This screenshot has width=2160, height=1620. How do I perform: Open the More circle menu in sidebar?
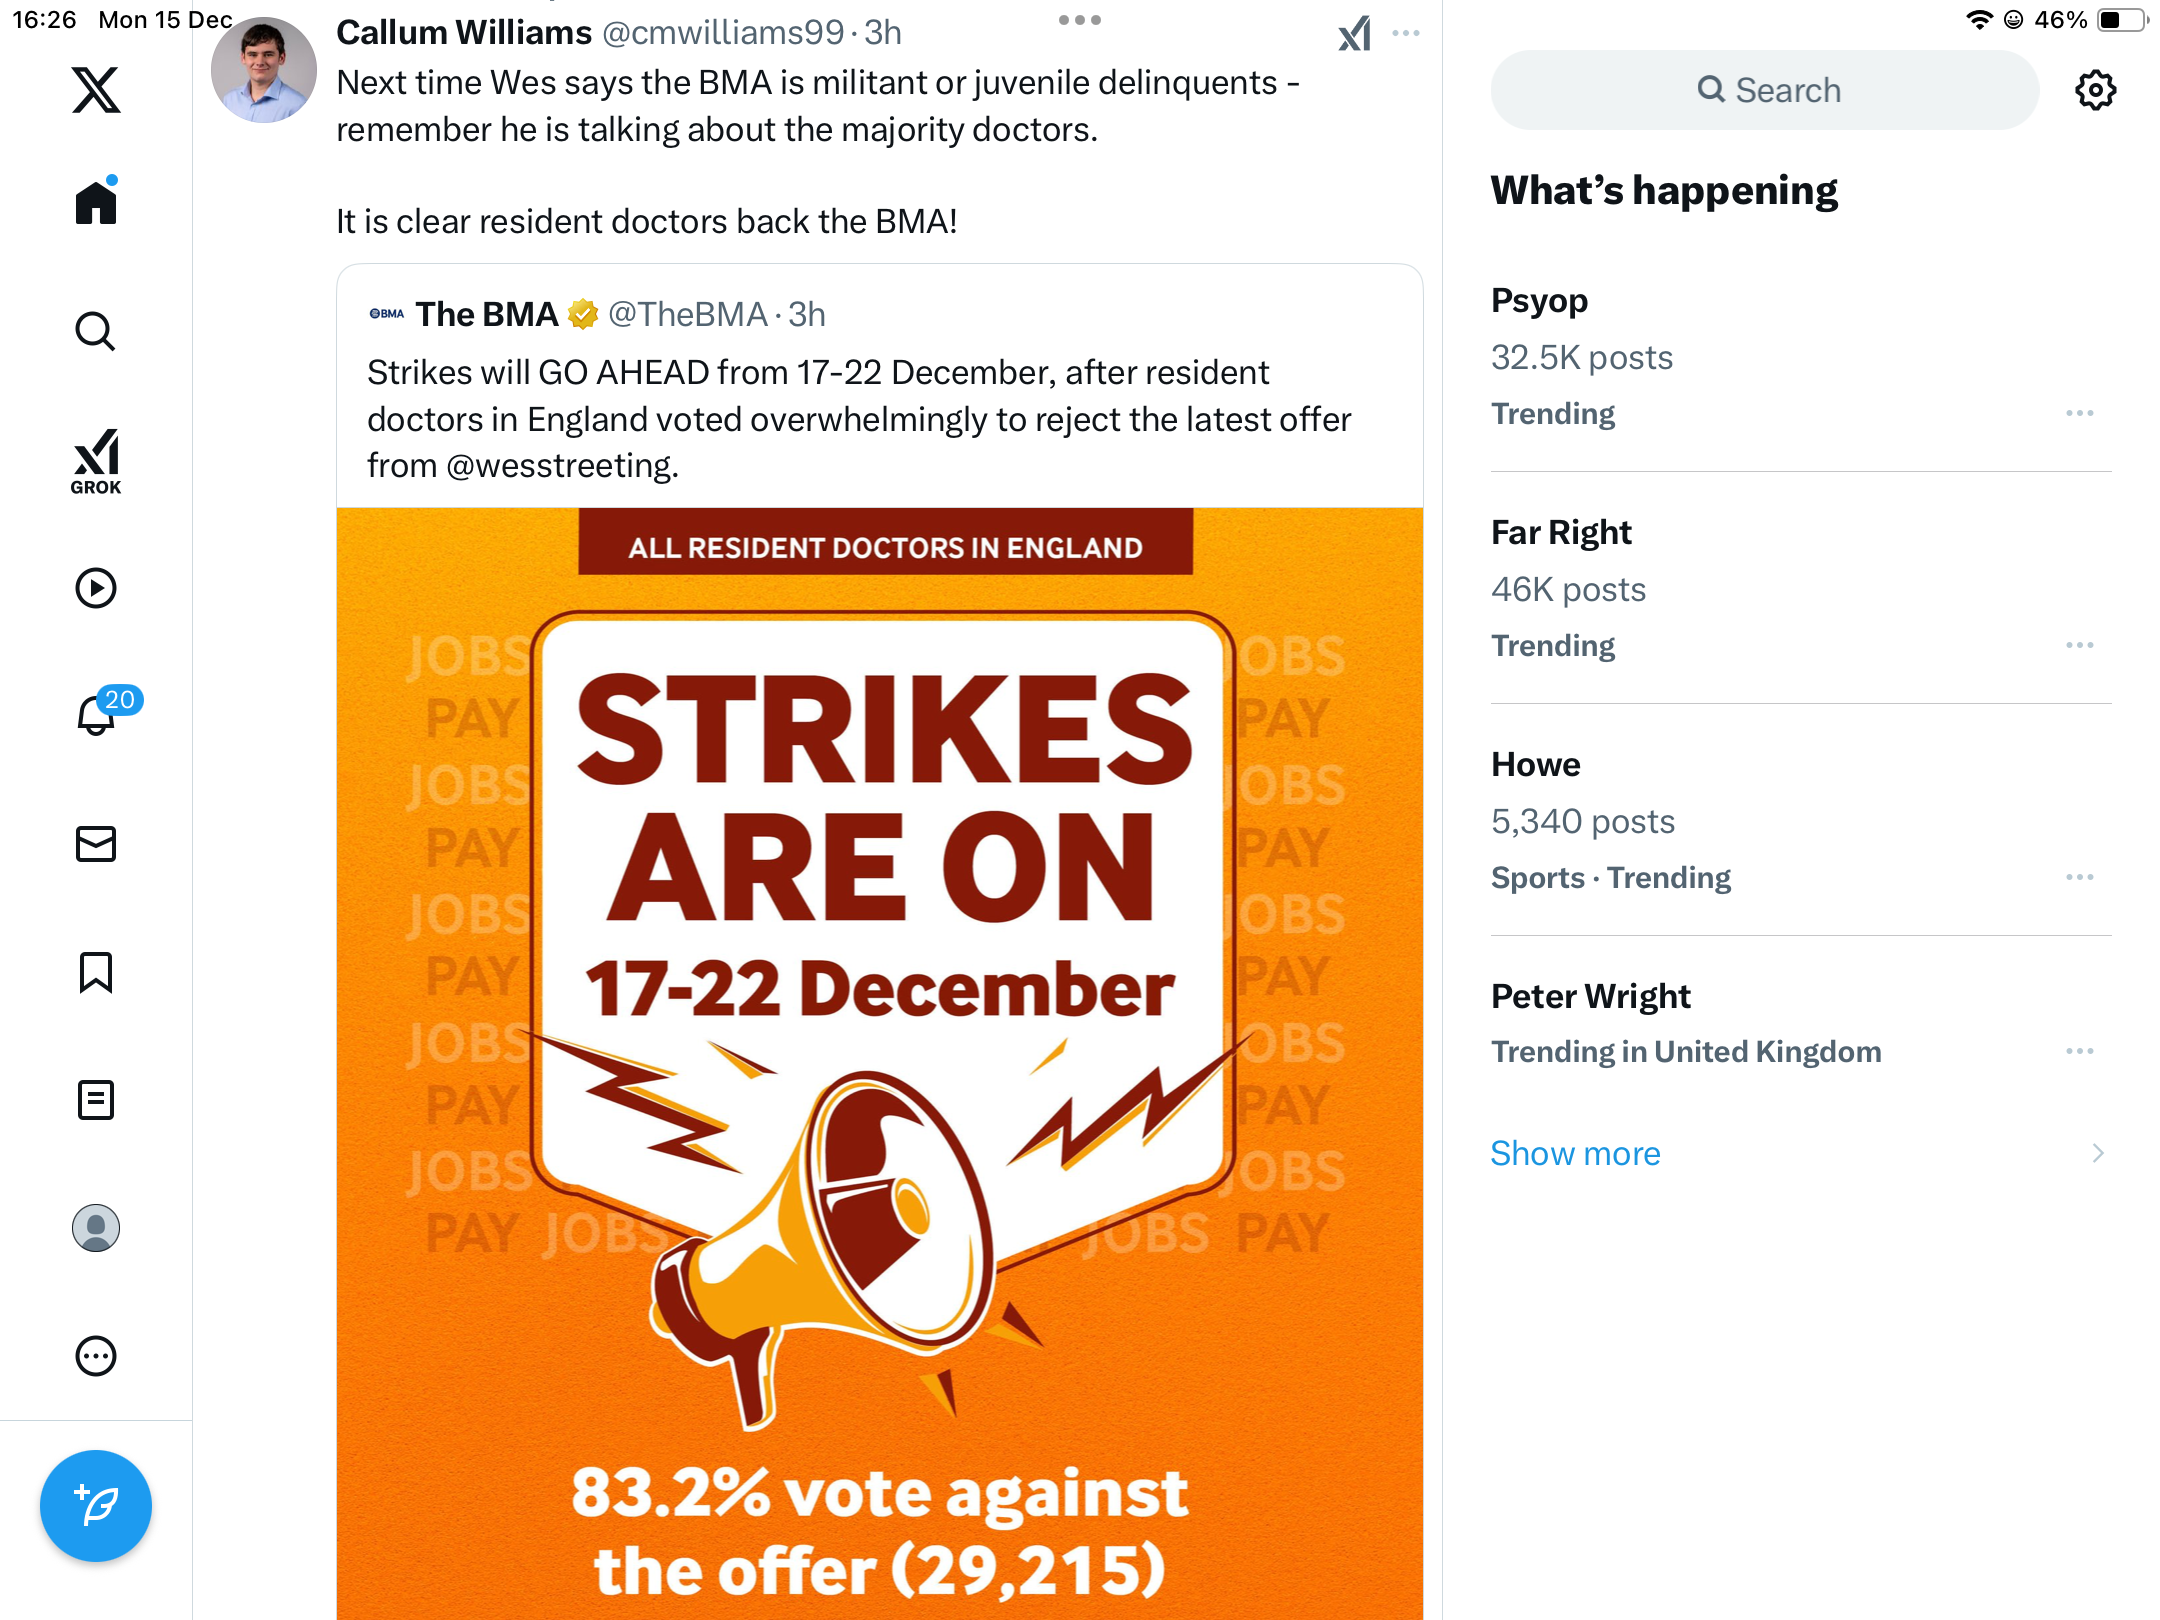[x=96, y=1356]
